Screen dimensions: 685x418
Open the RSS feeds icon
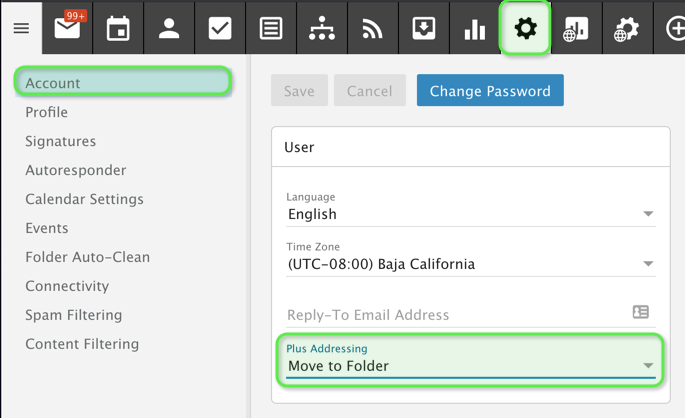(x=372, y=28)
